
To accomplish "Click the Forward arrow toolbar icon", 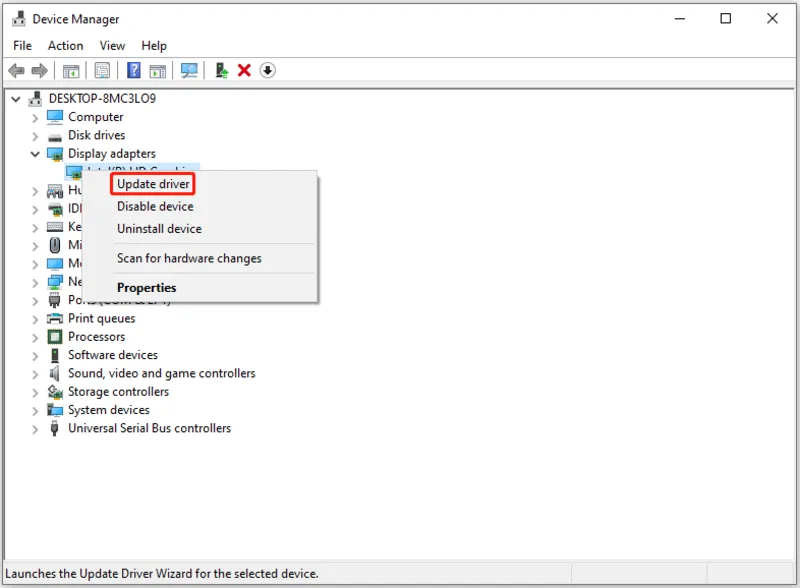I will (39, 70).
